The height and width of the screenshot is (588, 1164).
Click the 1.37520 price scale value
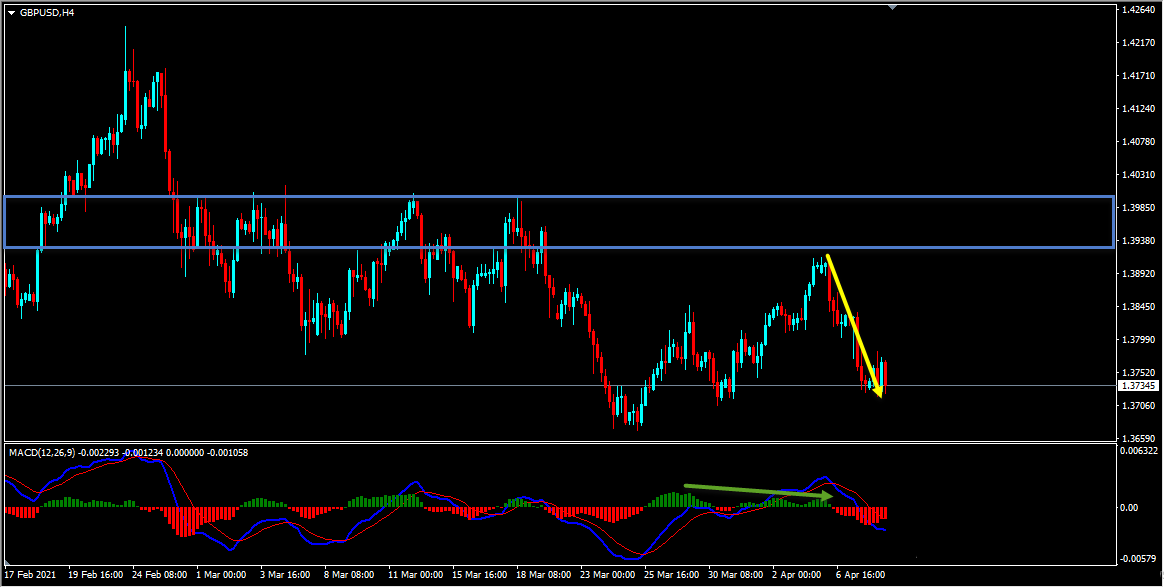pyautogui.click(x=1138, y=373)
